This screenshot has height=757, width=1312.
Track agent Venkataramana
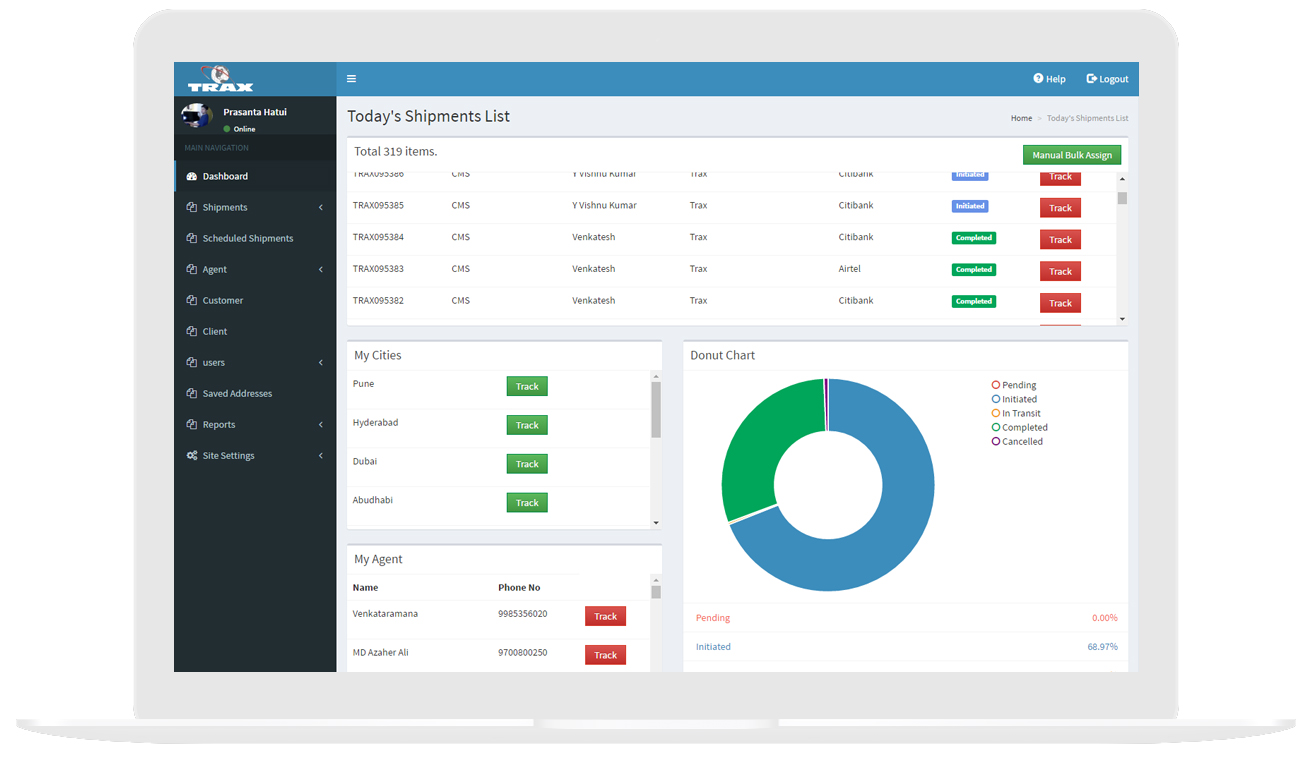click(x=605, y=616)
